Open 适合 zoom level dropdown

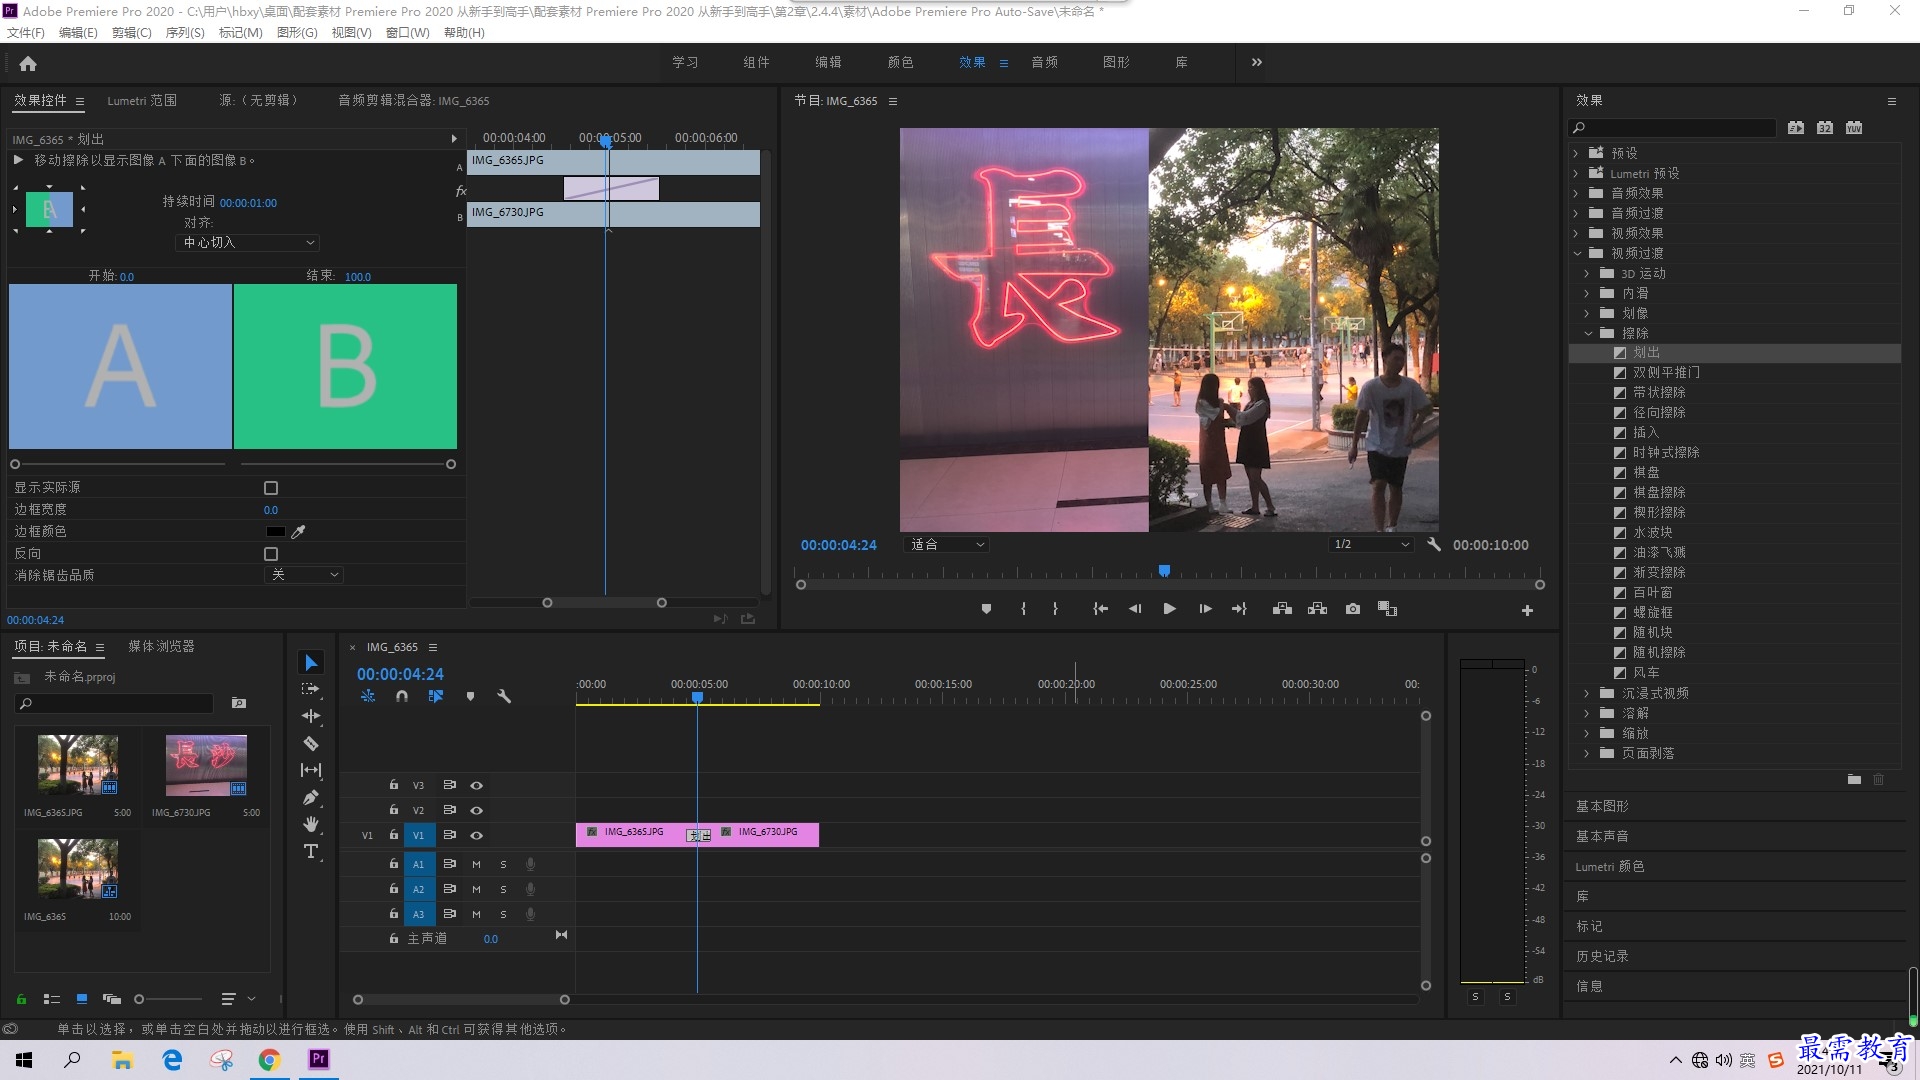(945, 545)
